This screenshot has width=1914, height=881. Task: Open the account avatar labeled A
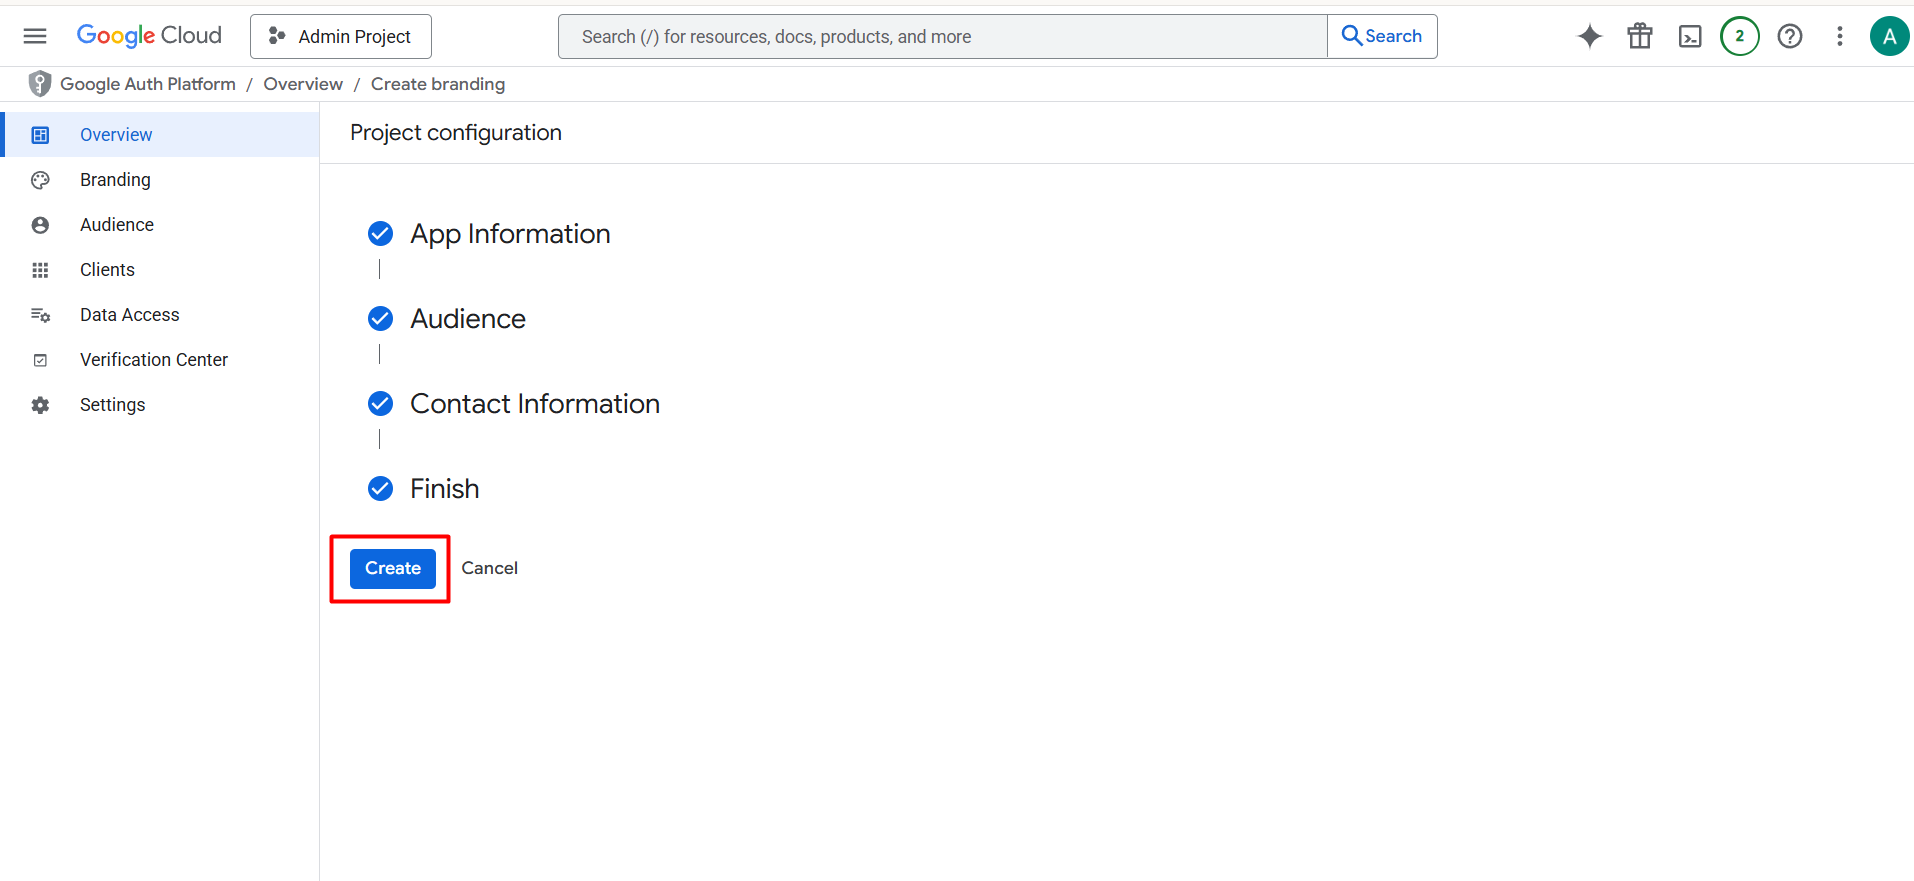click(1889, 36)
